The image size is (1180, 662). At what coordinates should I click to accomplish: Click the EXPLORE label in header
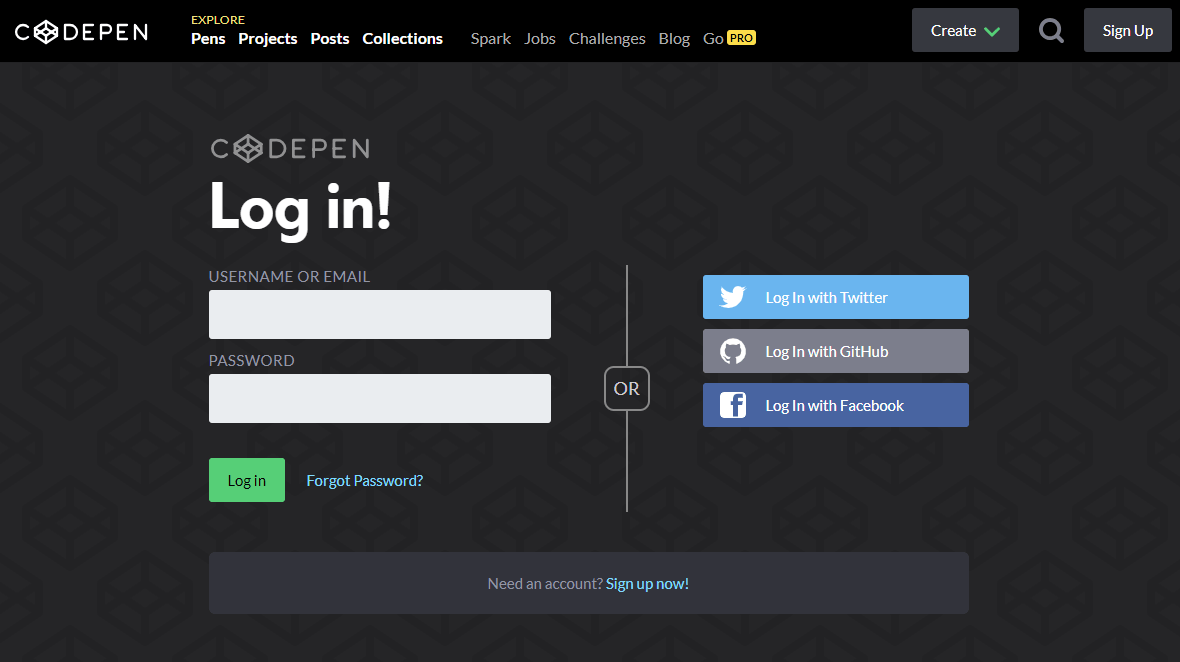click(217, 20)
